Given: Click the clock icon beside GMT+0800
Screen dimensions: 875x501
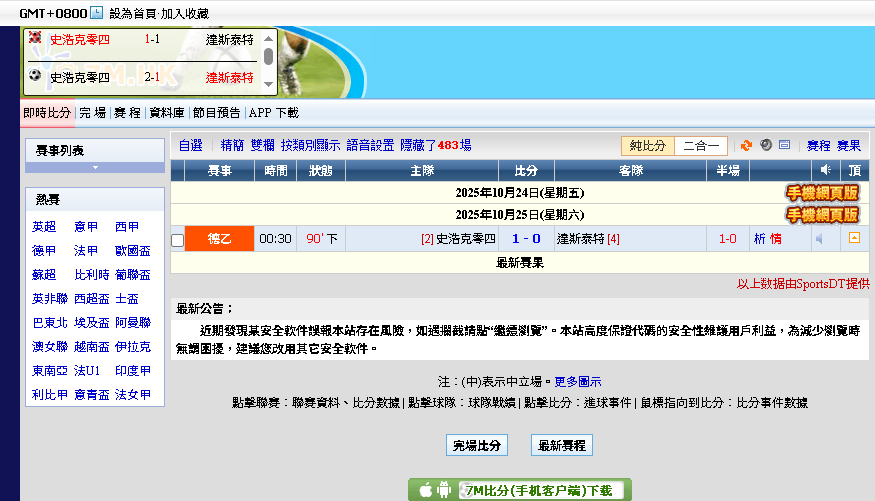Looking at the screenshot, I should point(96,13).
